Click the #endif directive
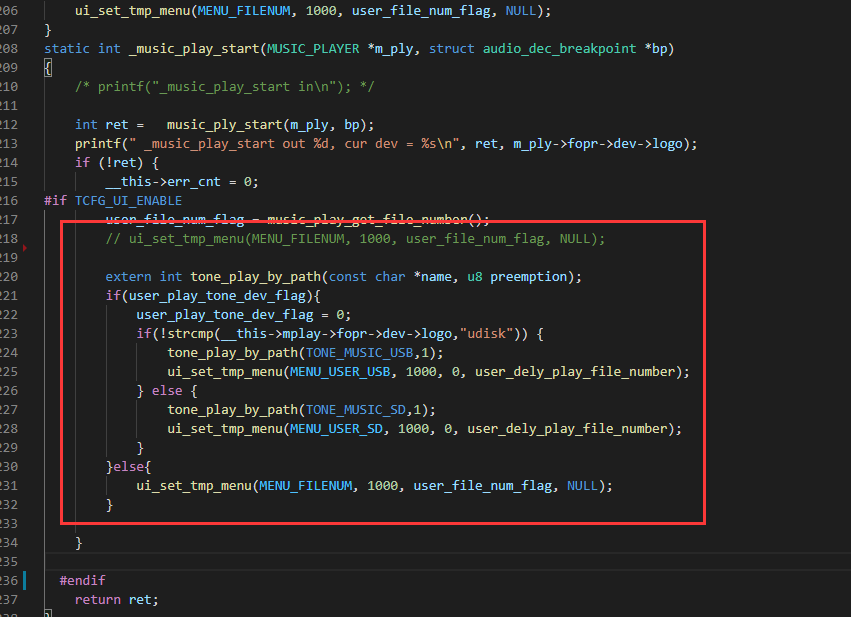 [x=82, y=581]
